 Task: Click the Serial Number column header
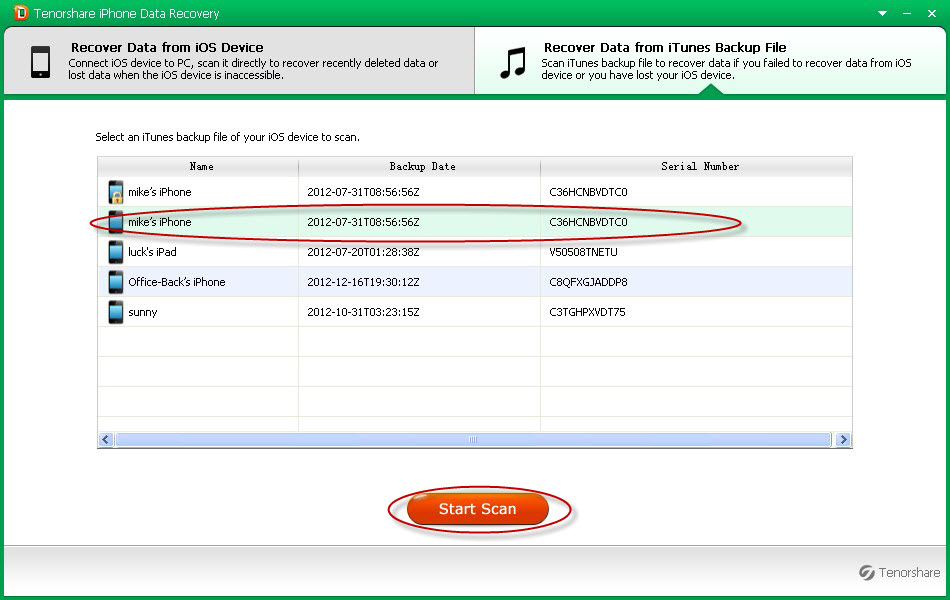click(x=699, y=166)
